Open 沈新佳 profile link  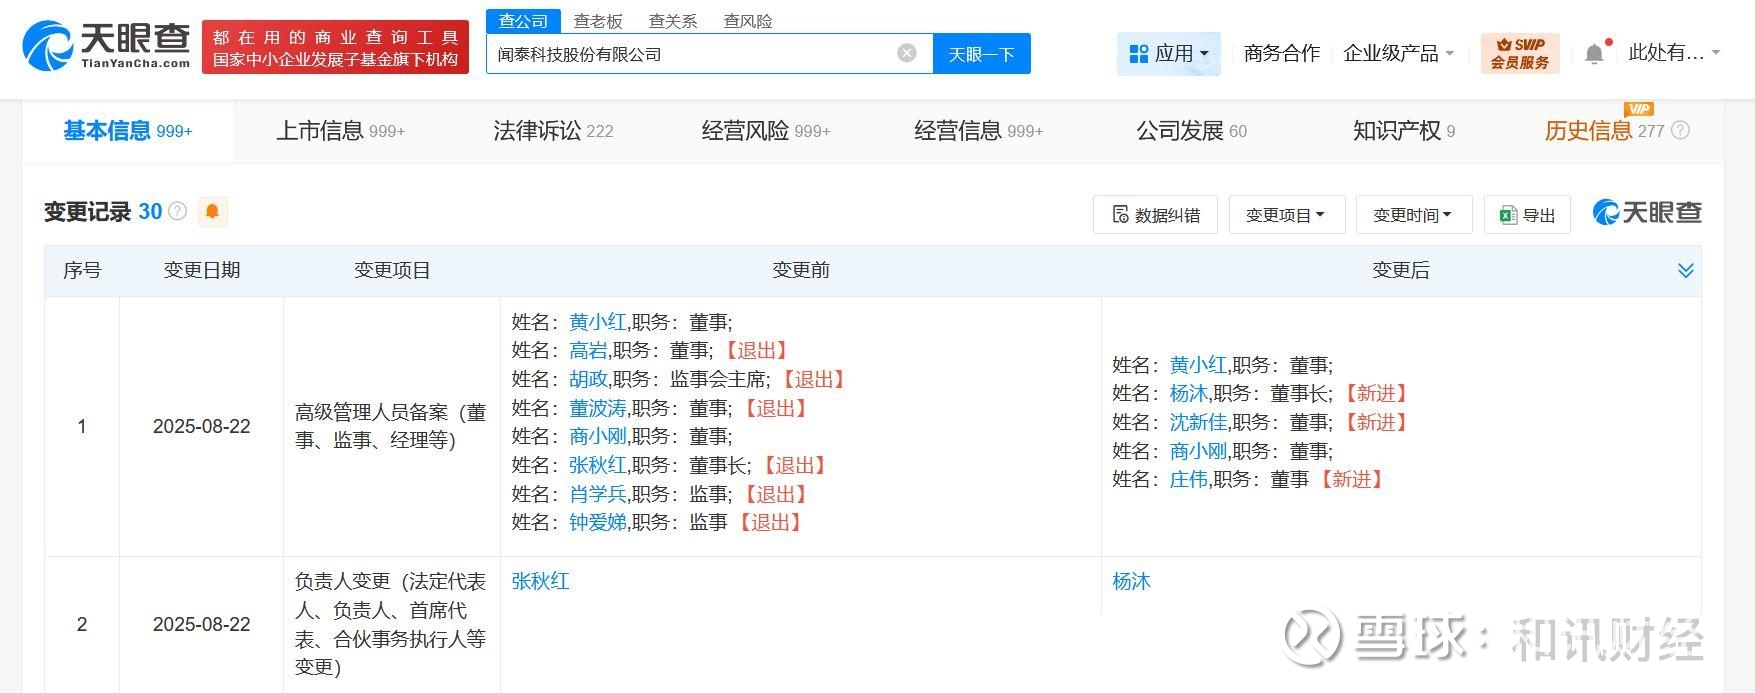coord(1198,423)
